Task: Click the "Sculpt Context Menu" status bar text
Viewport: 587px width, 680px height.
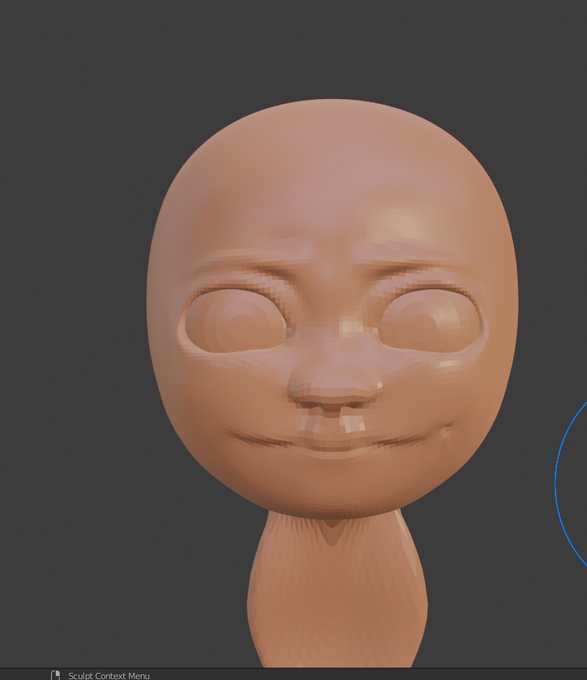Action: pyautogui.click(x=109, y=676)
